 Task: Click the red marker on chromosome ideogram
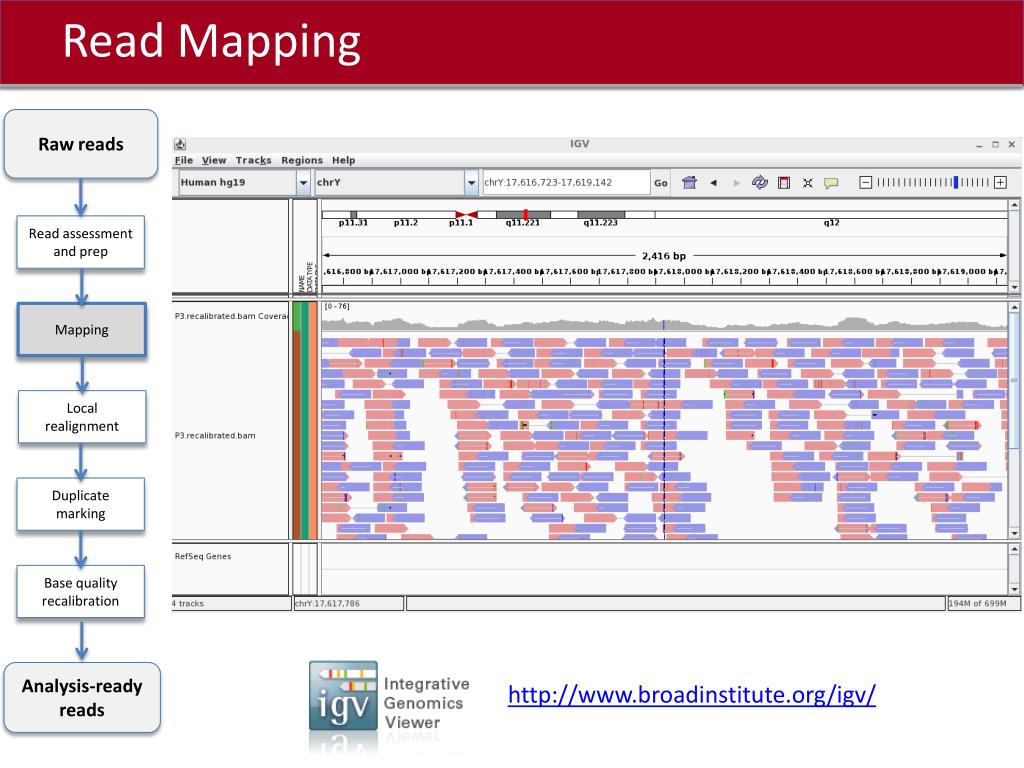tap(526, 214)
